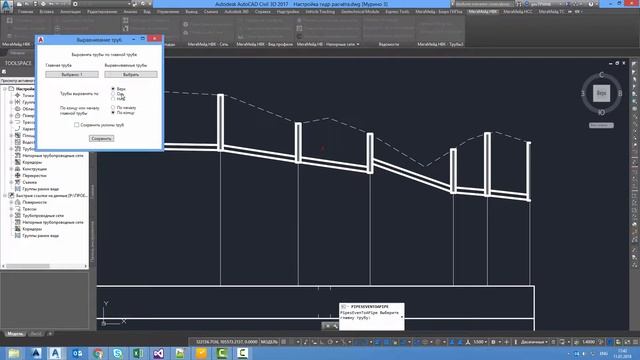Toggle the 'МОДЕЛЬ' status bar button
Image resolution: width=640 pixels, height=360 pixels.
pos(269,342)
